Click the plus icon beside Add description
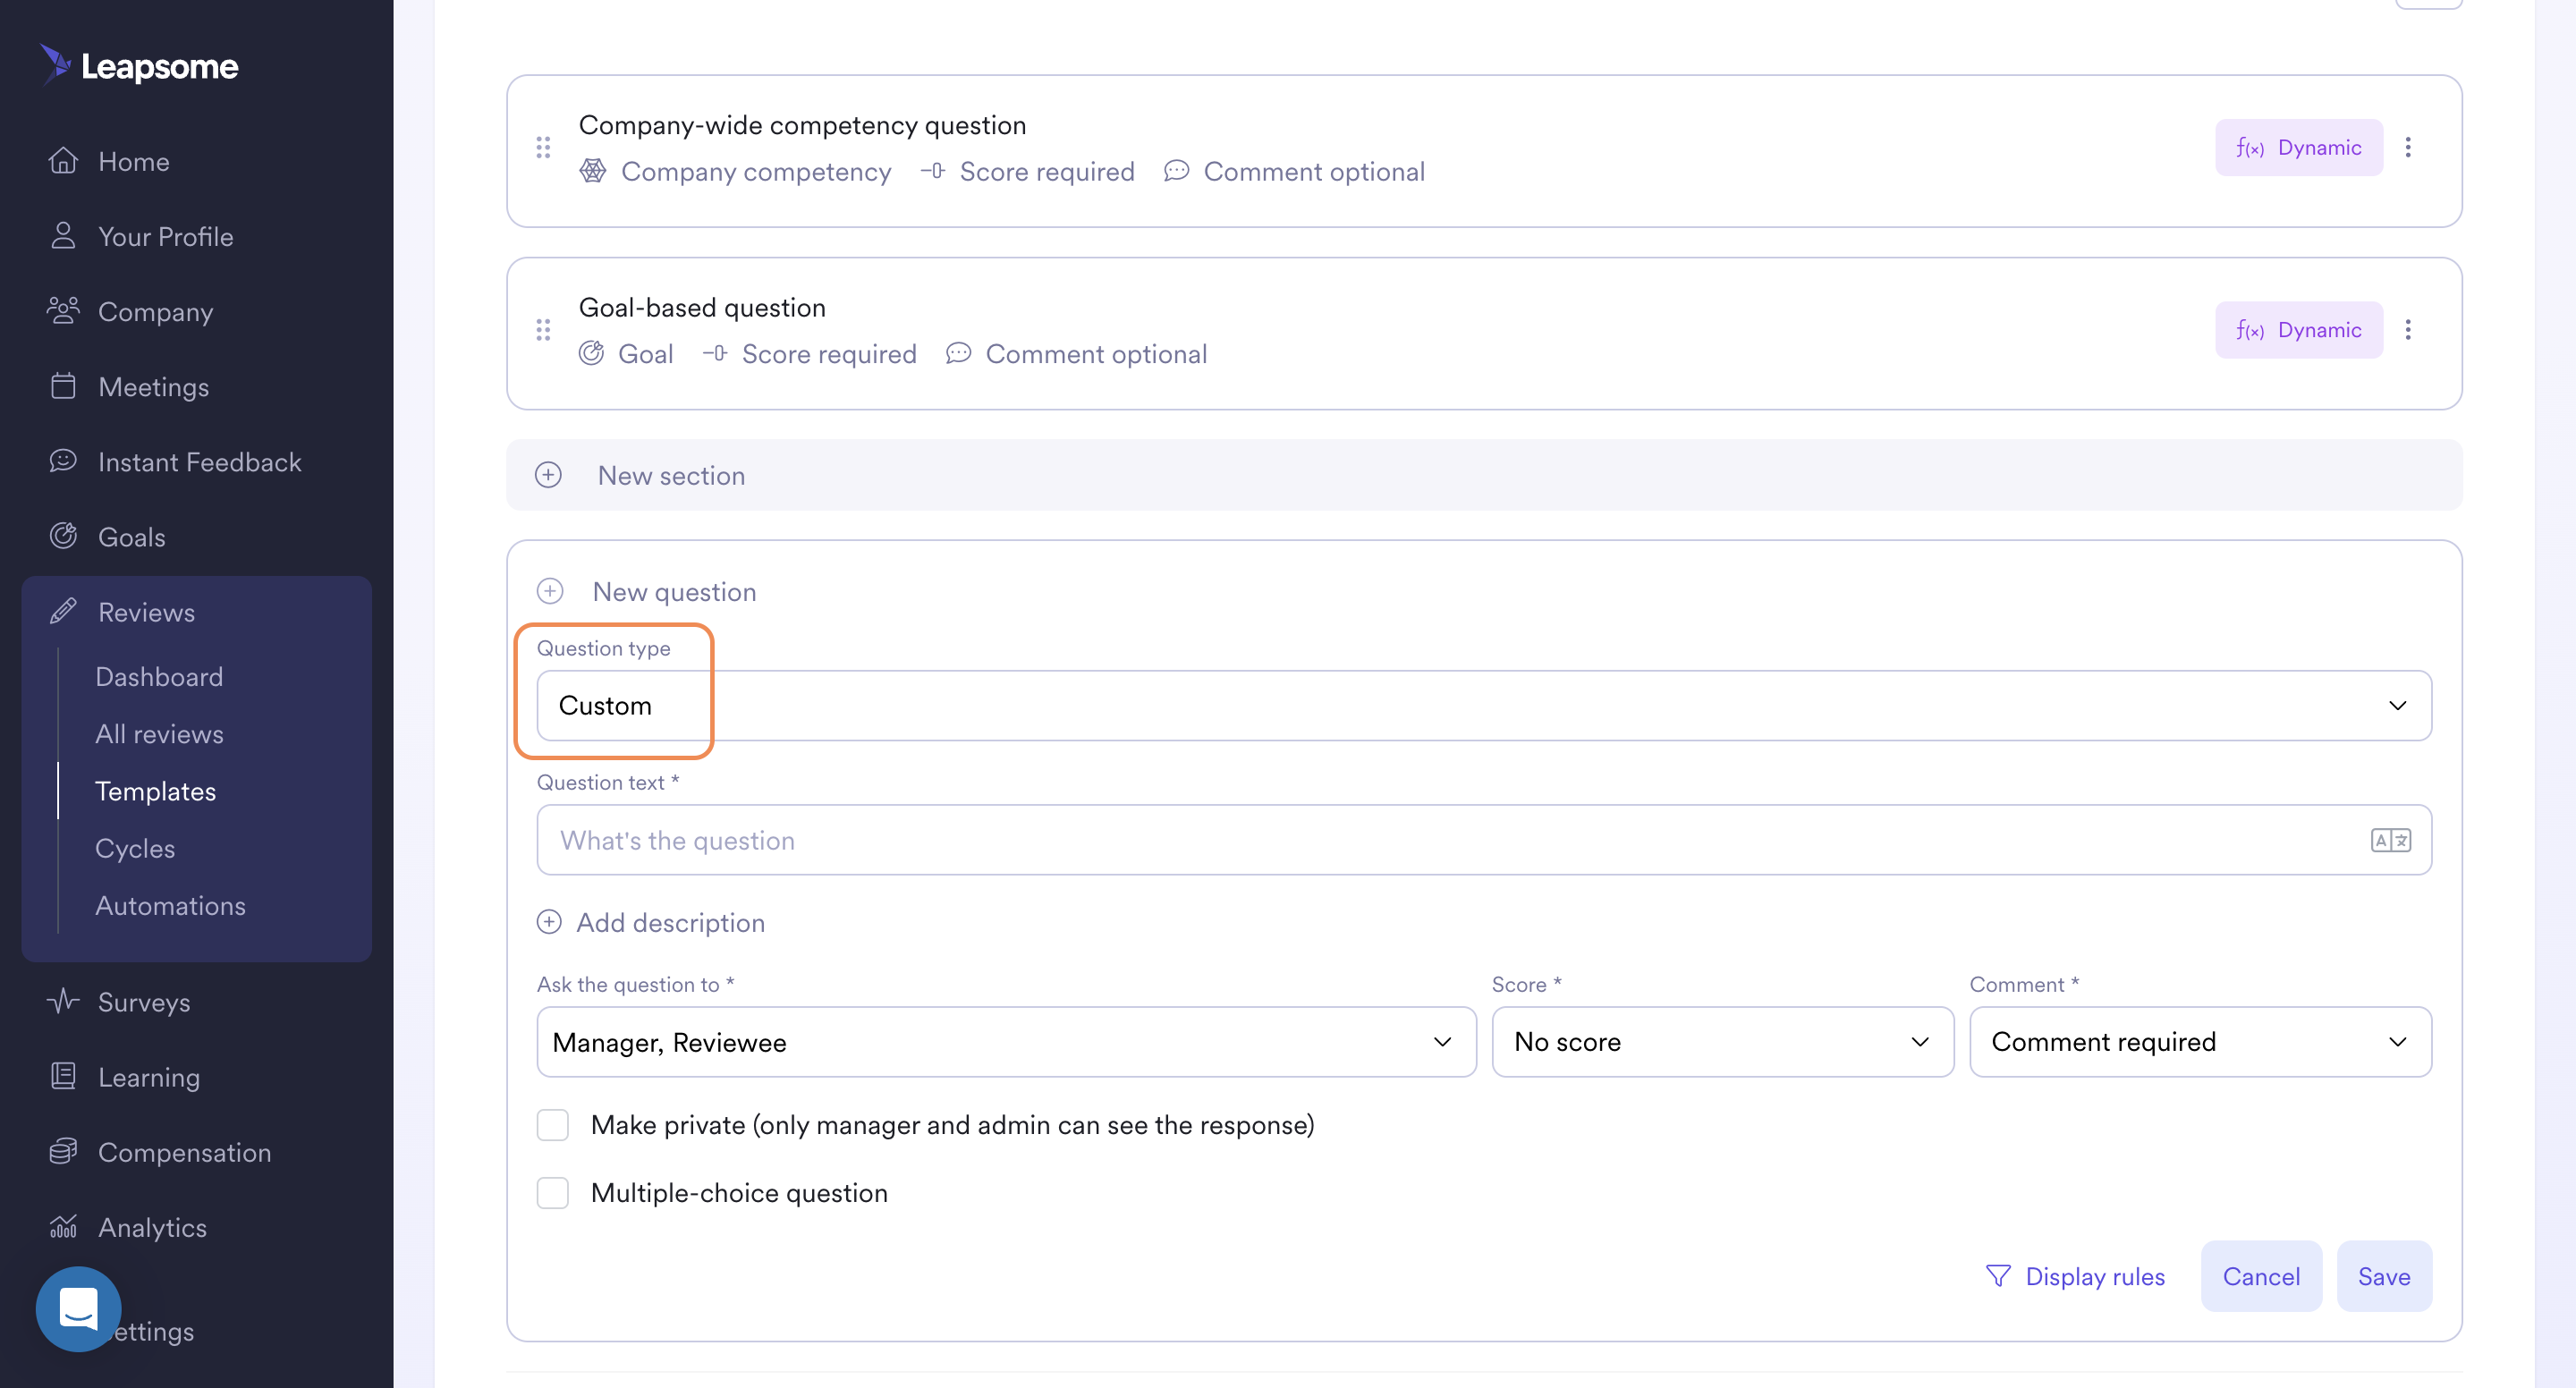 click(549, 922)
